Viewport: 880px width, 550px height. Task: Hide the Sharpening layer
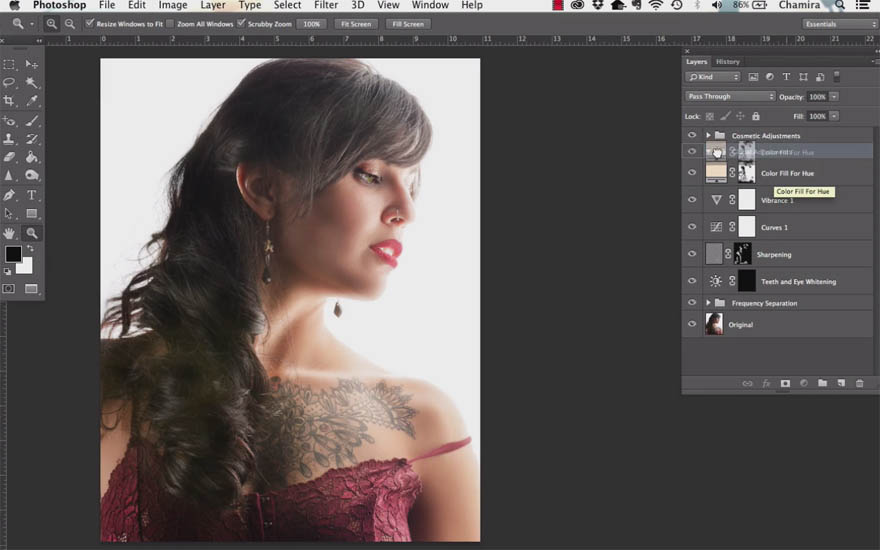(x=691, y=254)
